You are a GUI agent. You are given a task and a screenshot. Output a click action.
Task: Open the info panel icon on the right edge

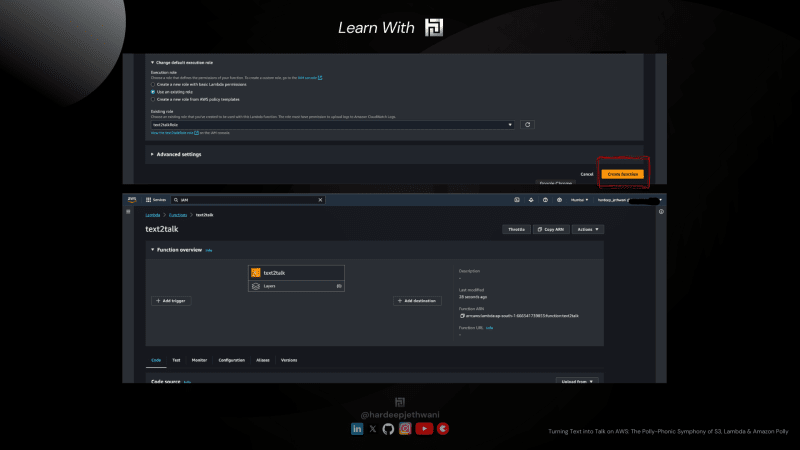coord(661,211)
